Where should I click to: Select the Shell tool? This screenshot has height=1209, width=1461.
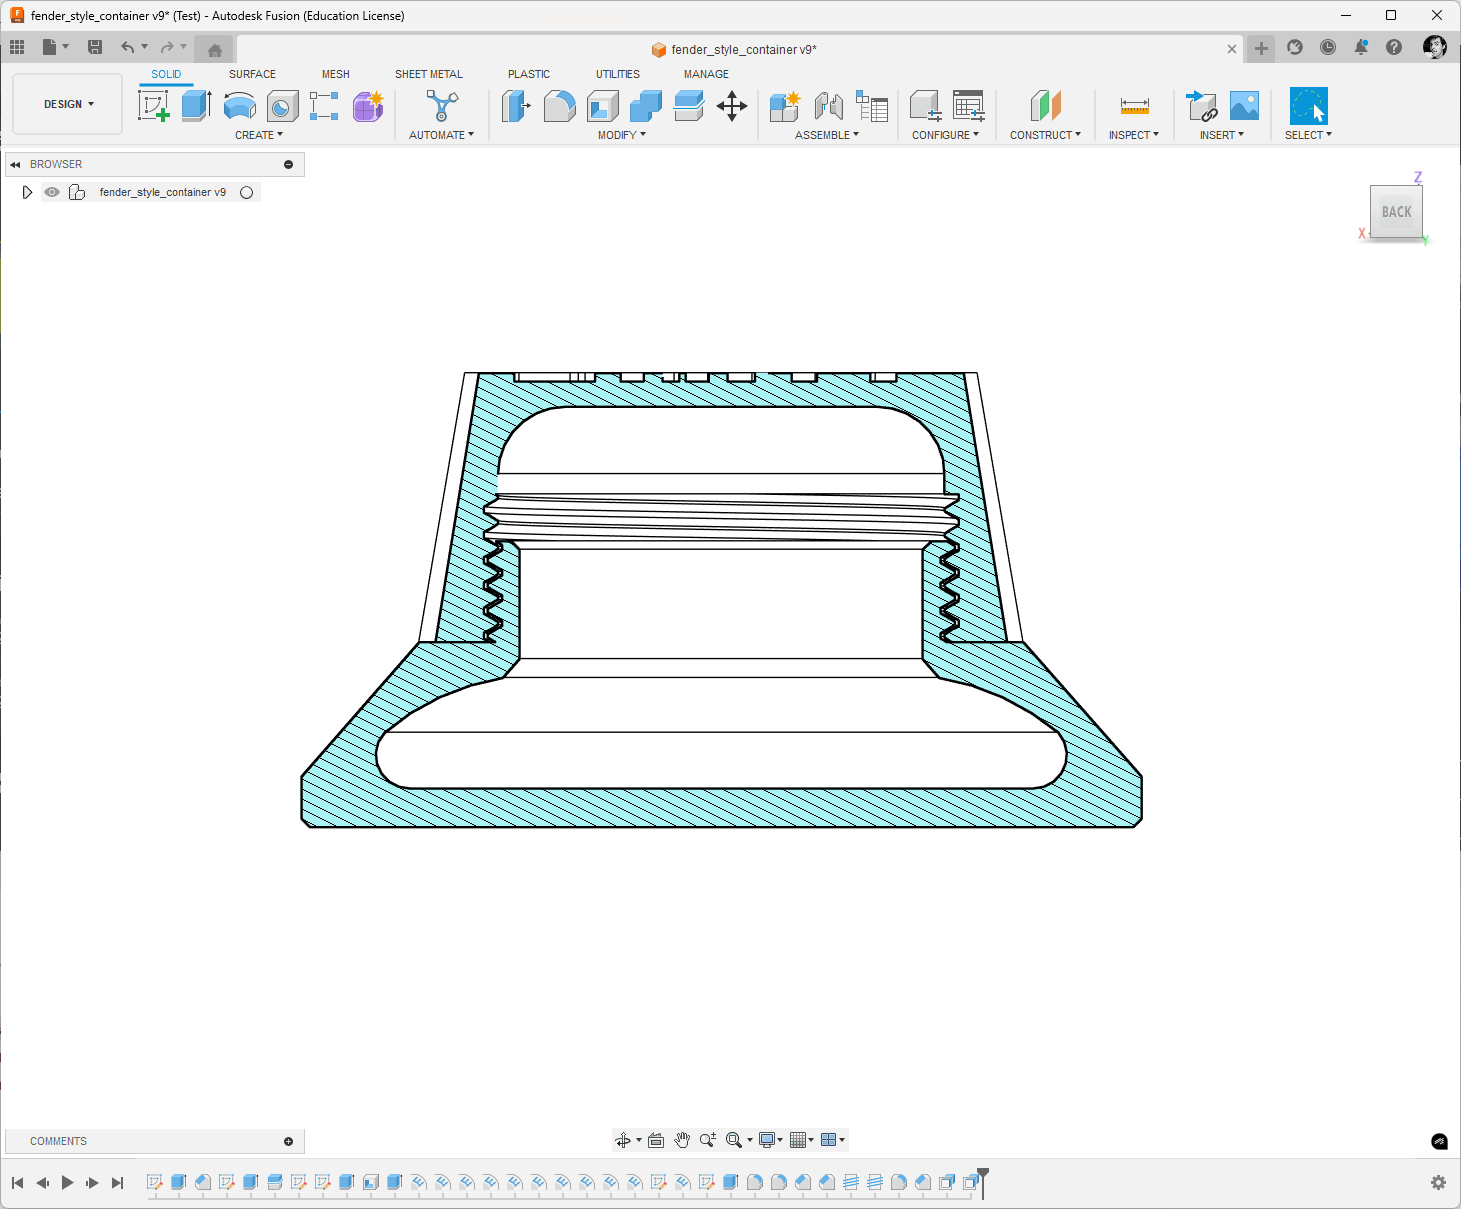click(x=603, y=105)
